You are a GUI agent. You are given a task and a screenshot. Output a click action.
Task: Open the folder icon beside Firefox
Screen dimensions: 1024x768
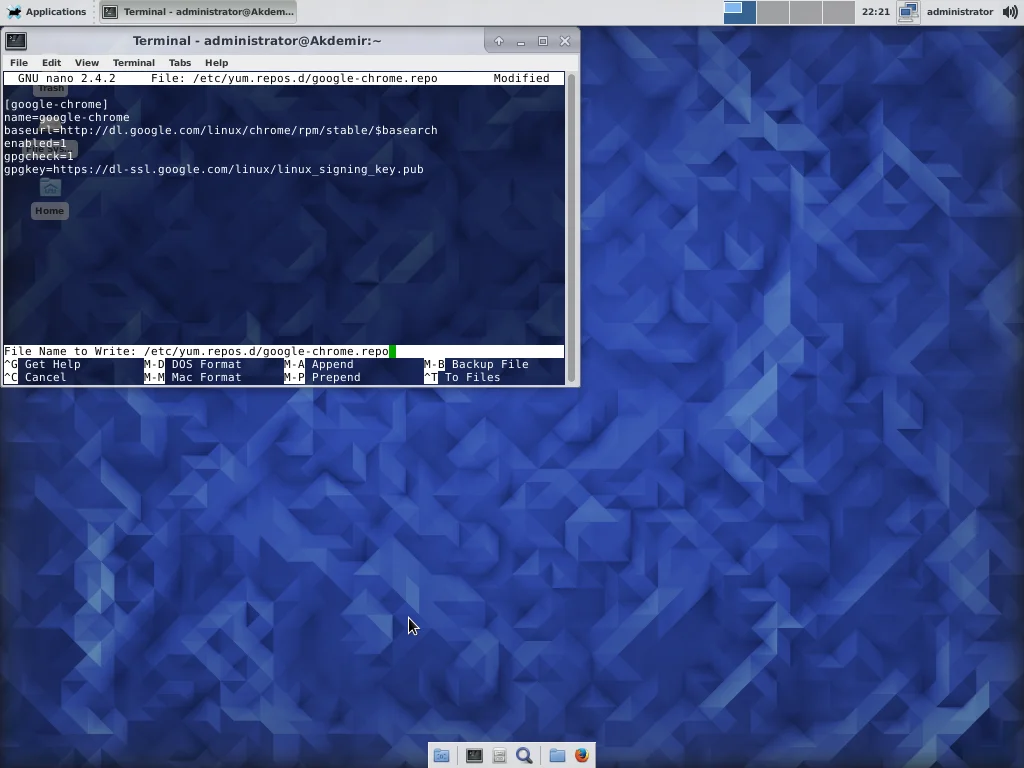[557, 756]
